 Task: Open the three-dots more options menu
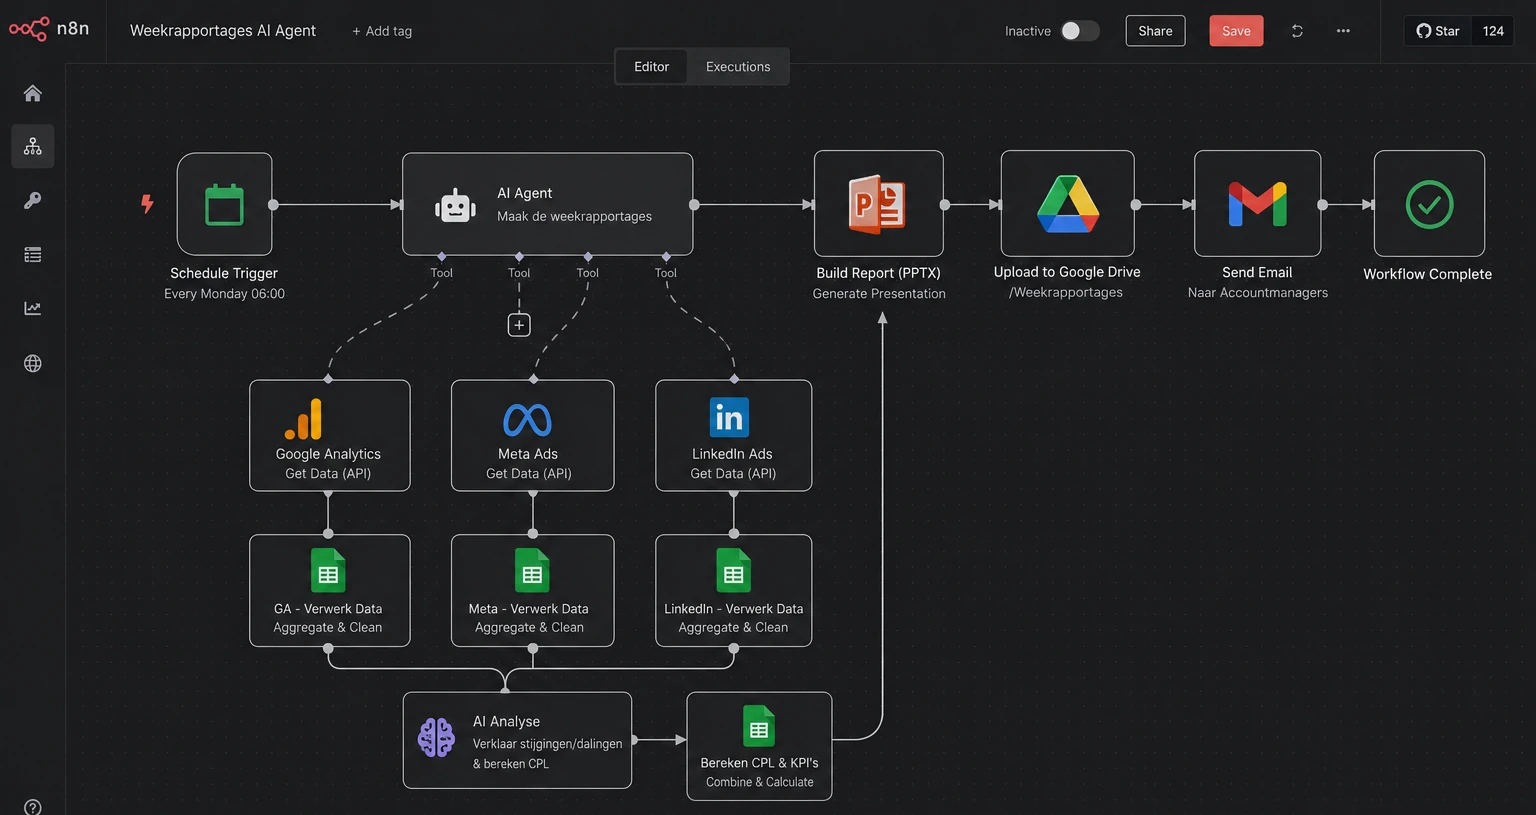pos(1343,31)
